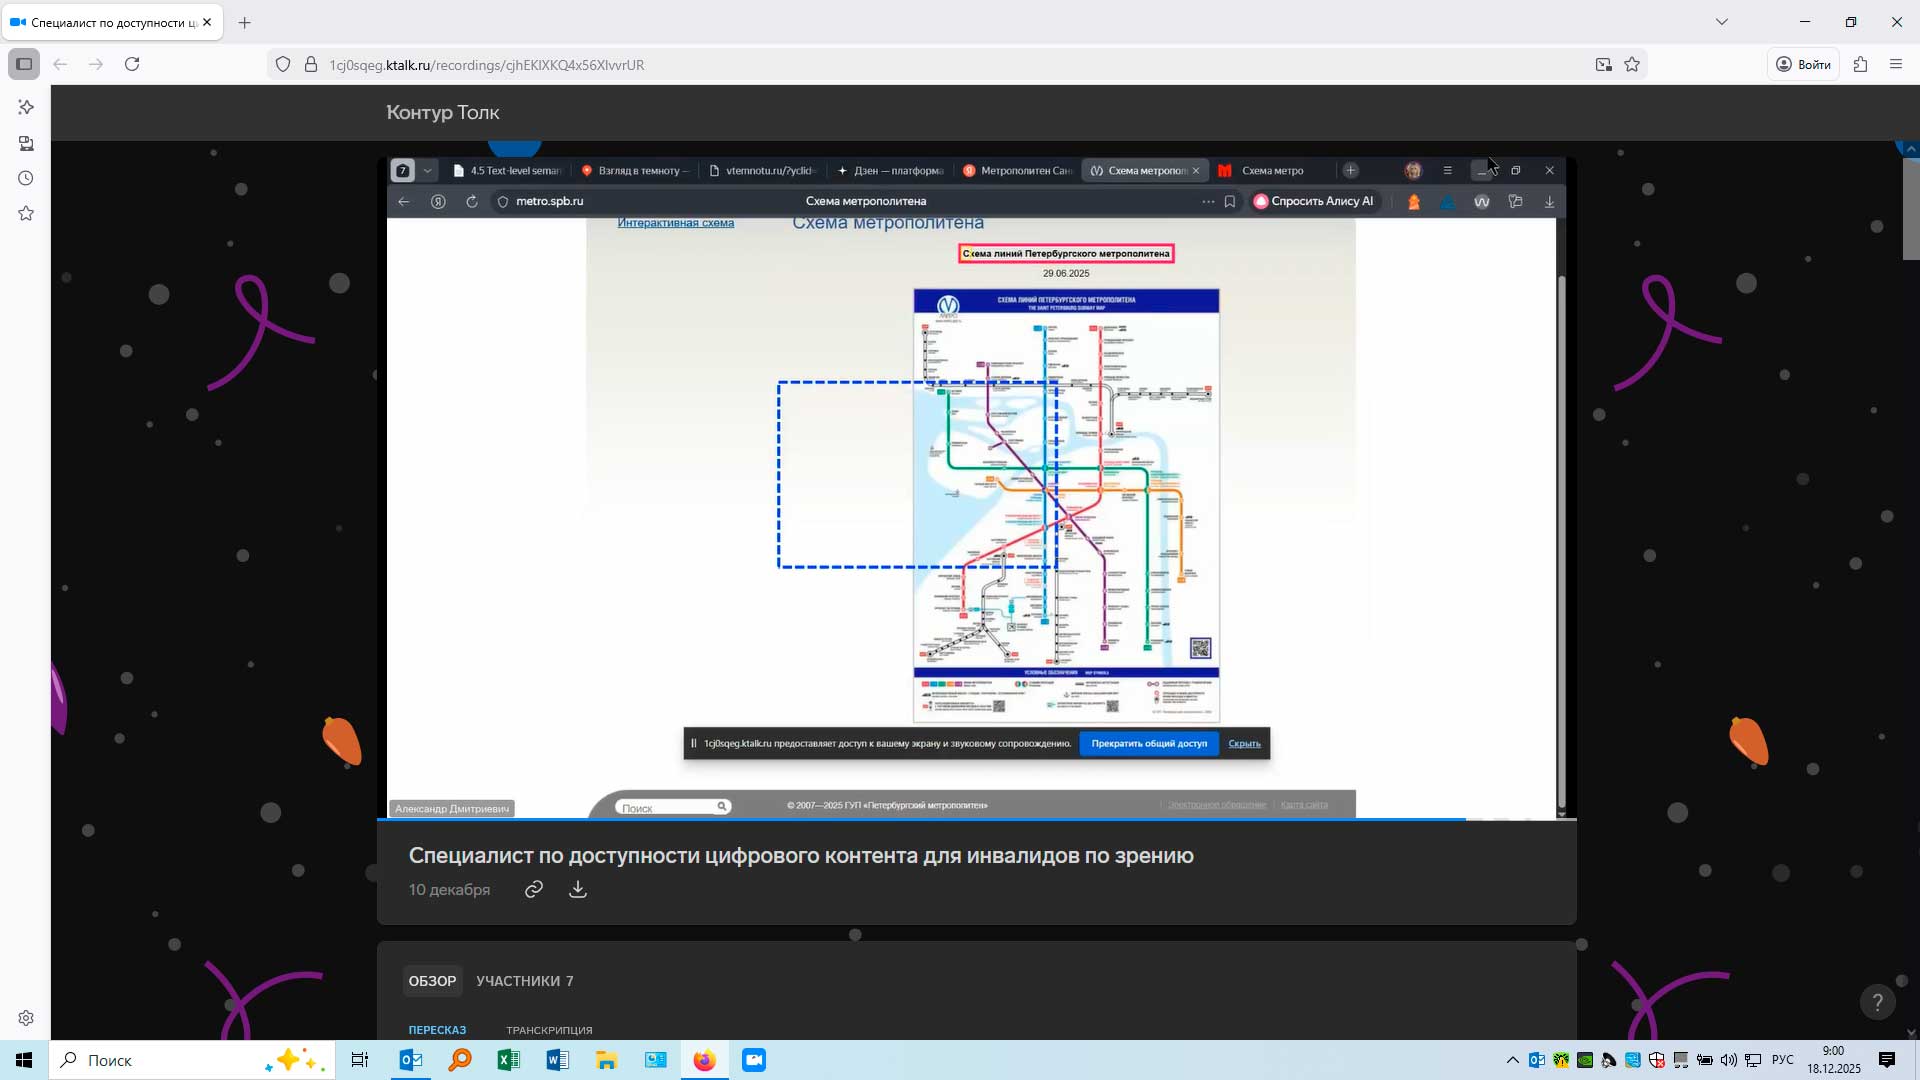1920x1080 pixels.
Task: Open the history icon in sidebar
Action: 26,178
